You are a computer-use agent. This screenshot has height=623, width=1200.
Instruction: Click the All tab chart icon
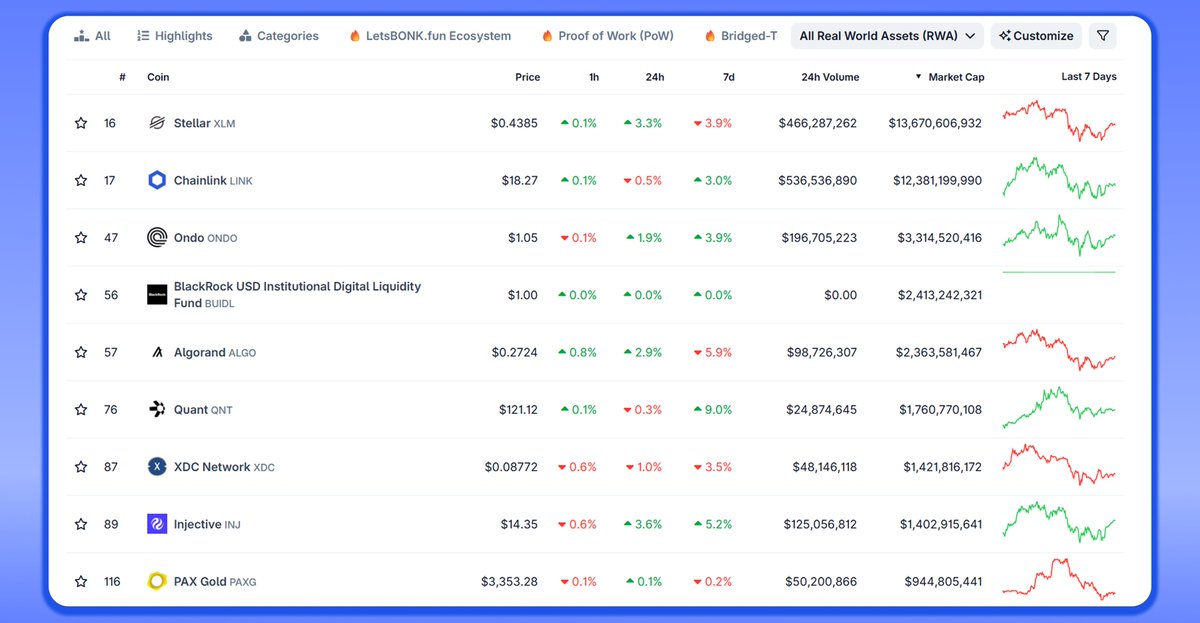81,36
